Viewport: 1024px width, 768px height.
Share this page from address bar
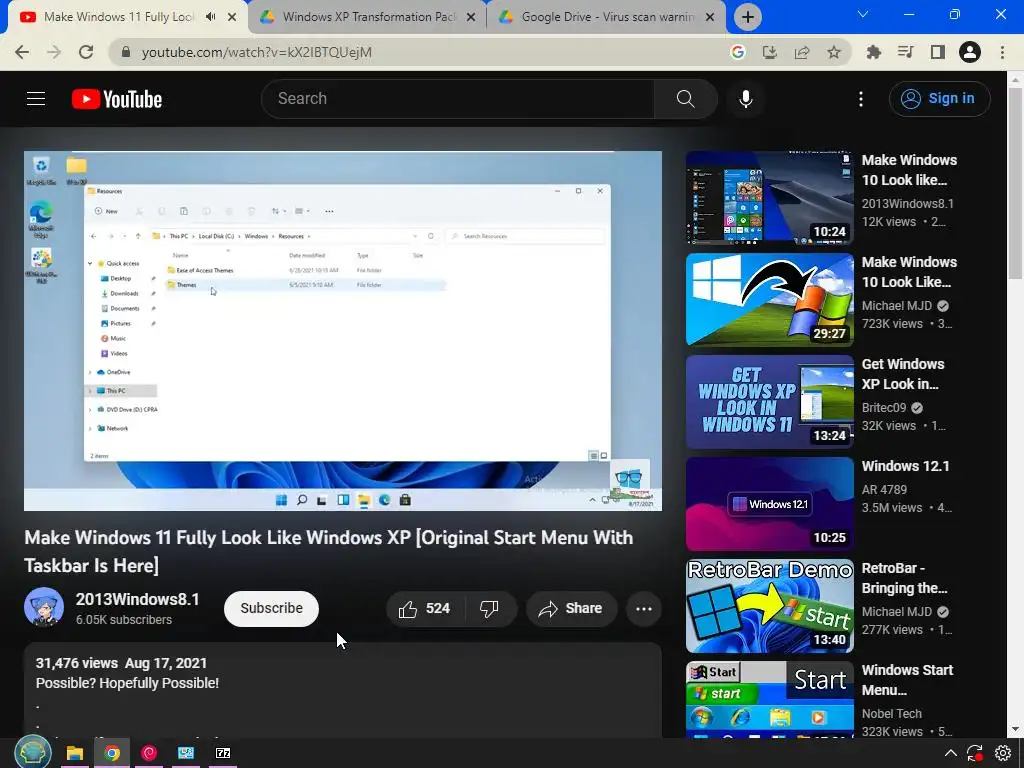click(x=802, y=52)
